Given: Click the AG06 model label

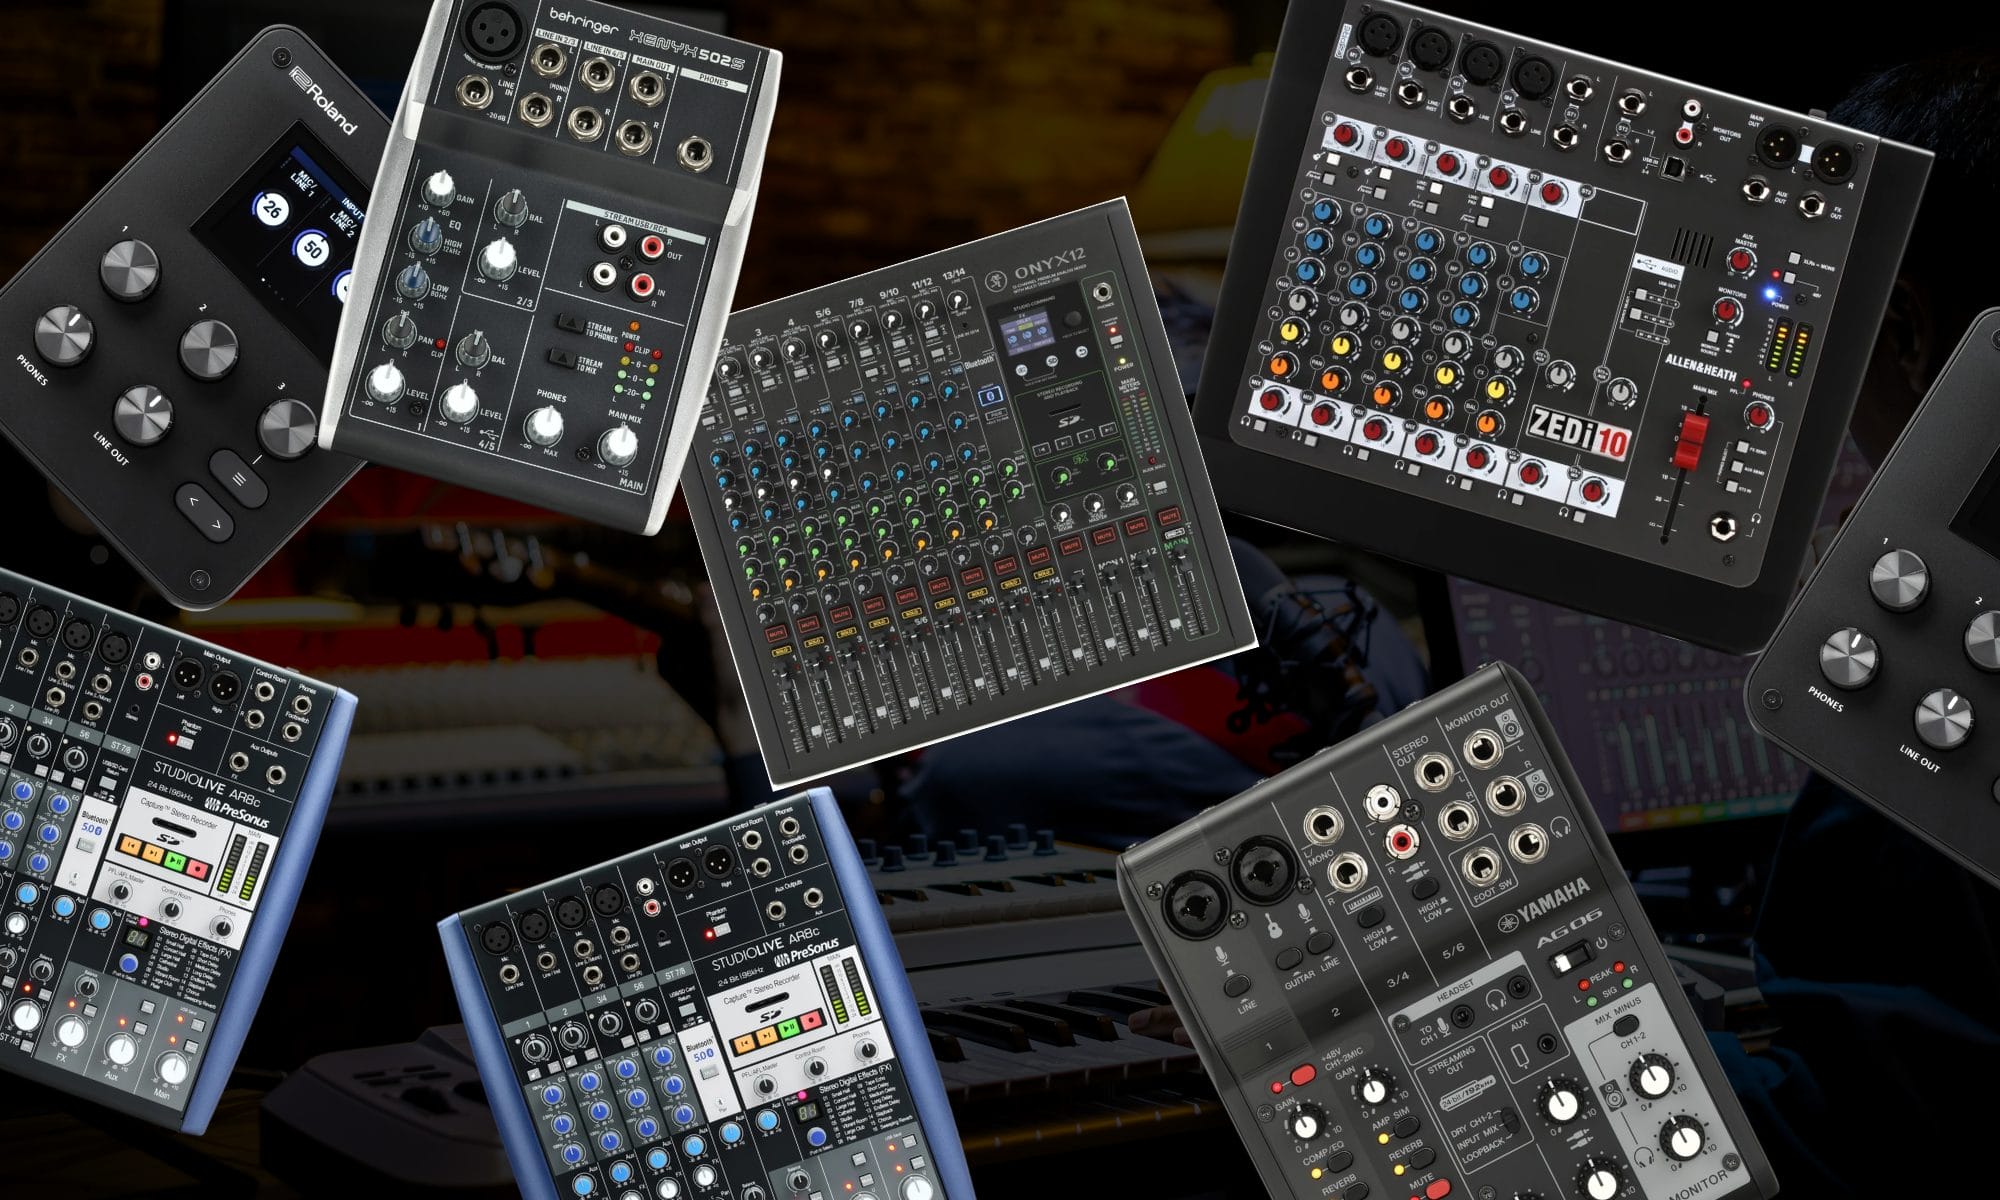Looking at the screenshot, I should click(1570, 928).
